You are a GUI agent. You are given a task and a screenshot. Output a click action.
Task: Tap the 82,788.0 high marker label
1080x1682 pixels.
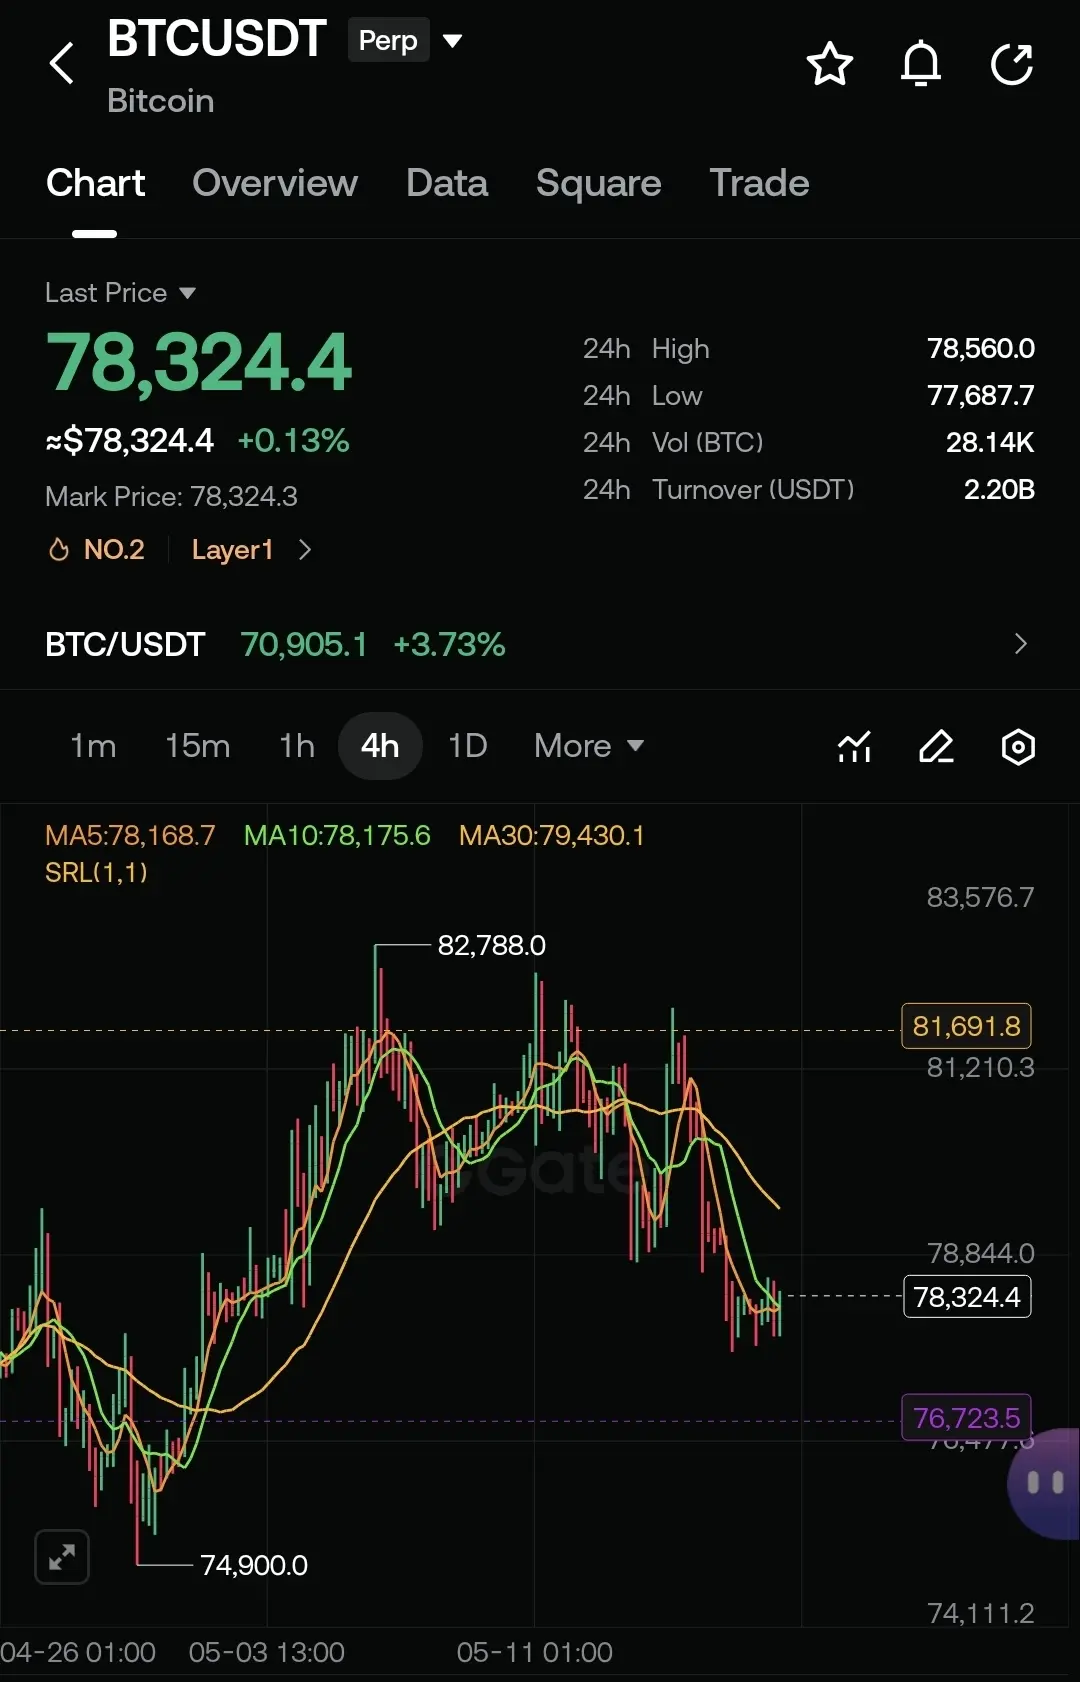(491, 945)
